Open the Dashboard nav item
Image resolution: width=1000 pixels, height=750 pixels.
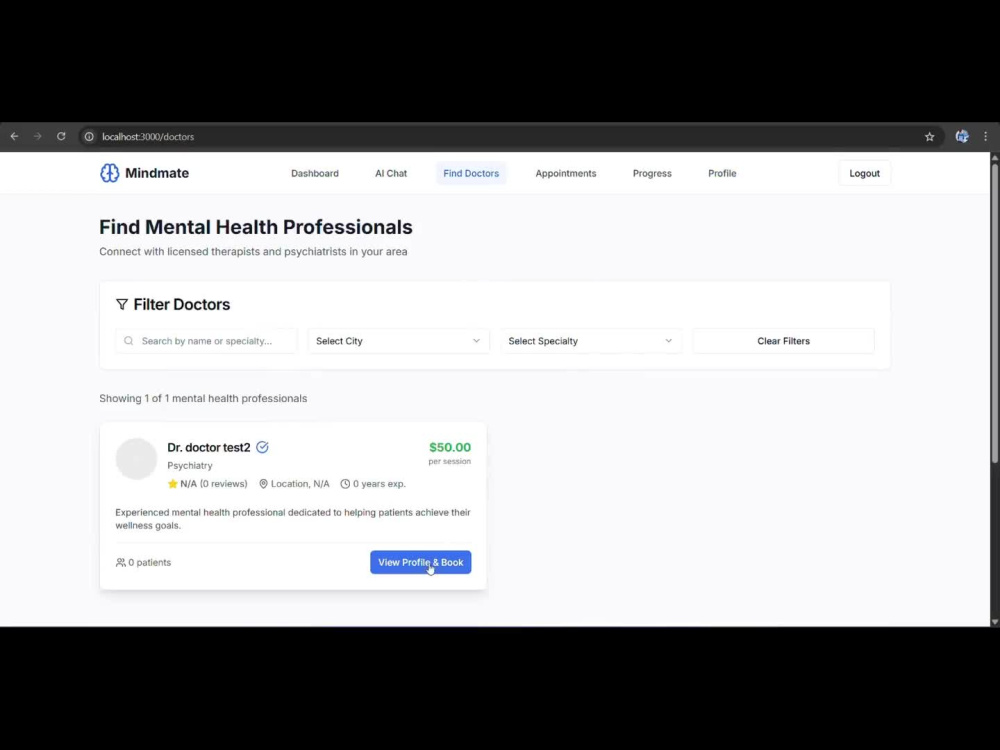[x=315, y=173]
